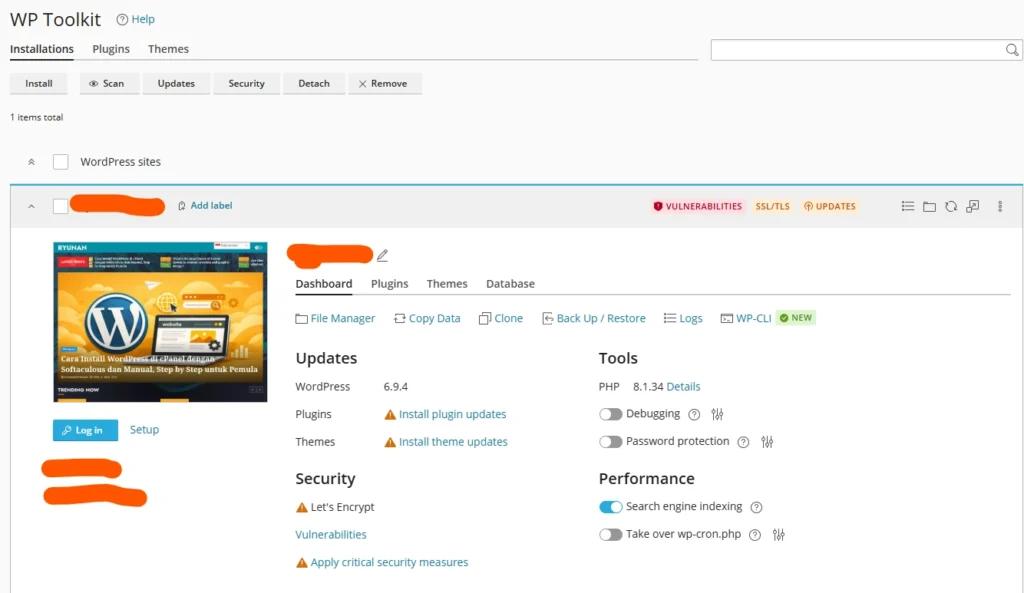Select the Dashboard tab

[x=324, y=283]
